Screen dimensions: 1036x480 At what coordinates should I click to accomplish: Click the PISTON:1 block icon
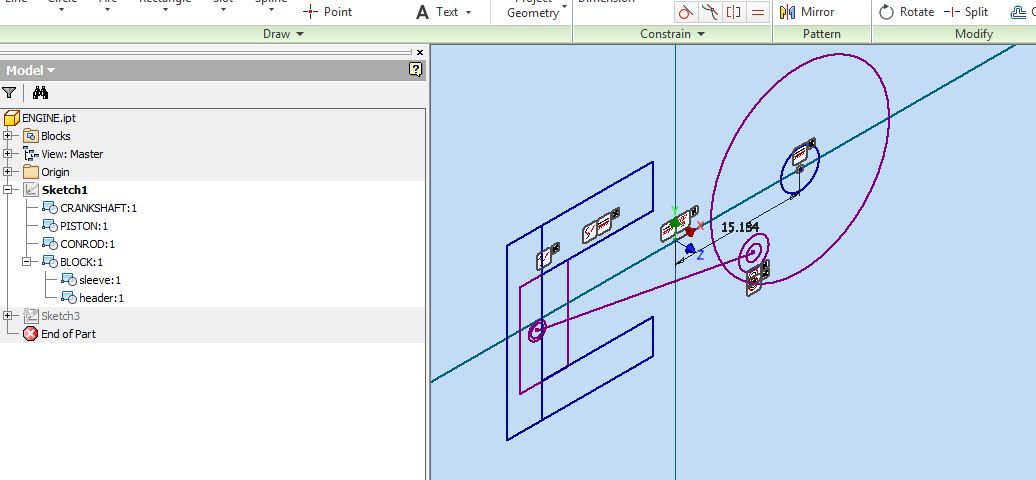tap(50, 225)
